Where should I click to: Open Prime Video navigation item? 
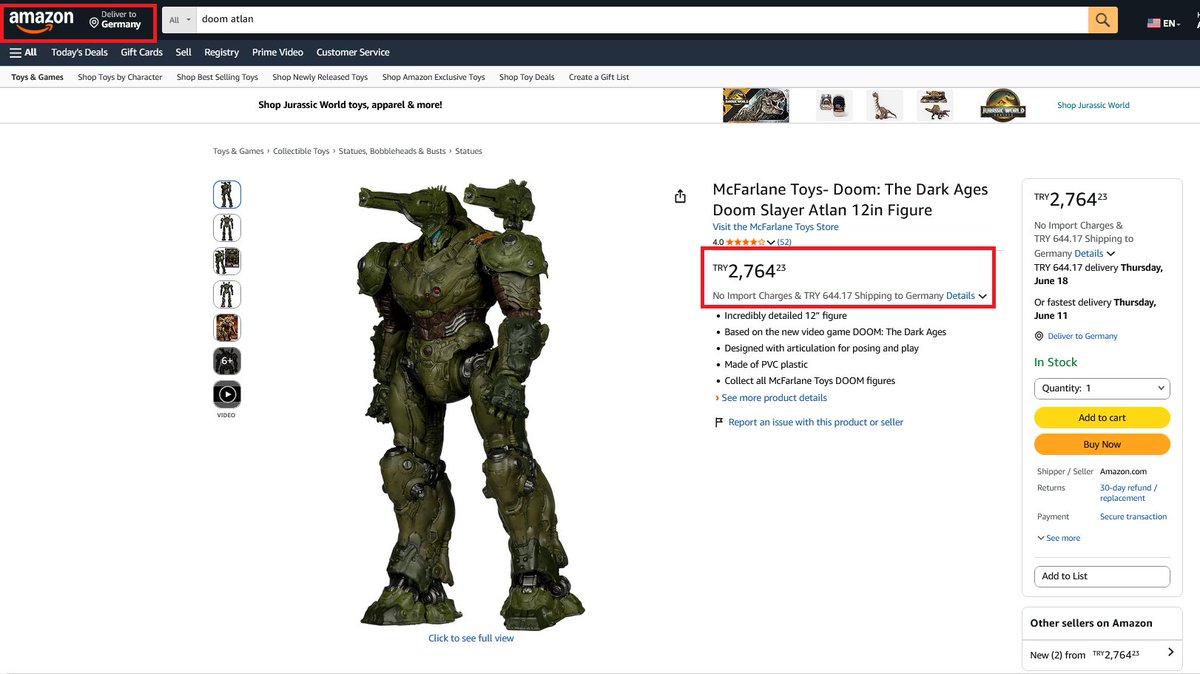[278, 52]
